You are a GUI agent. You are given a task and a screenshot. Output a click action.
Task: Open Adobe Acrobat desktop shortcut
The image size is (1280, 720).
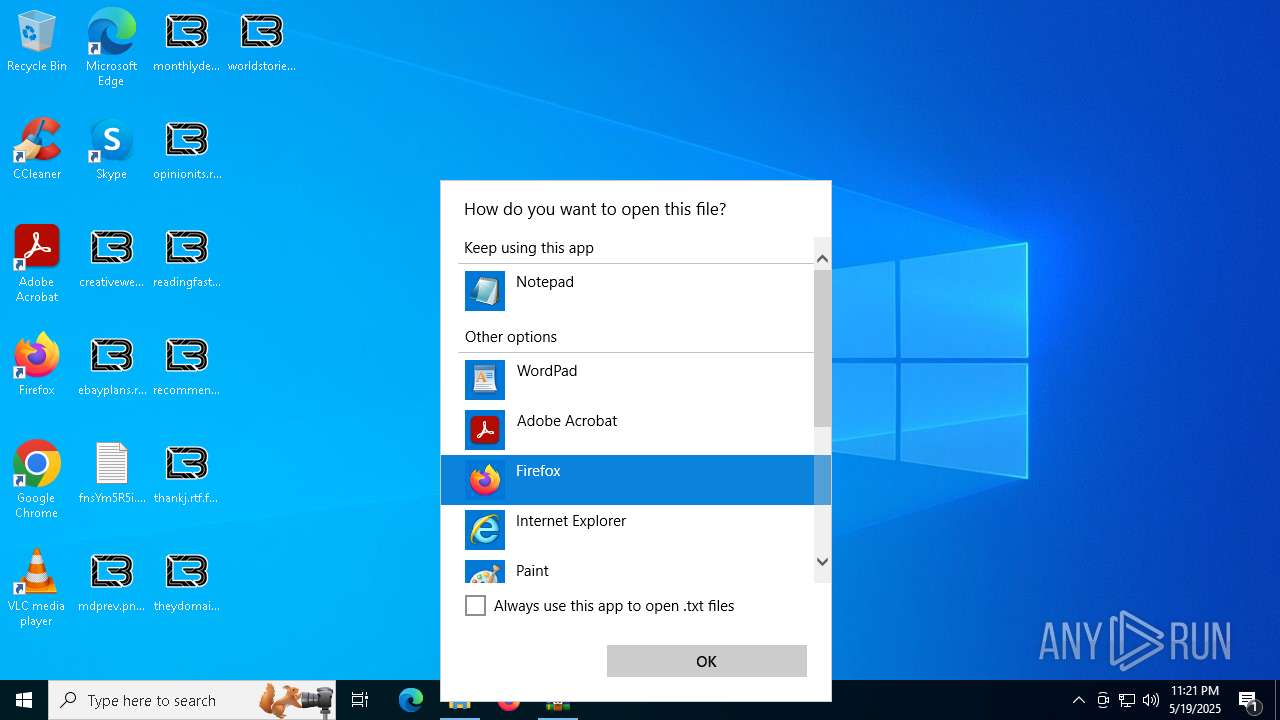point(37,265)
